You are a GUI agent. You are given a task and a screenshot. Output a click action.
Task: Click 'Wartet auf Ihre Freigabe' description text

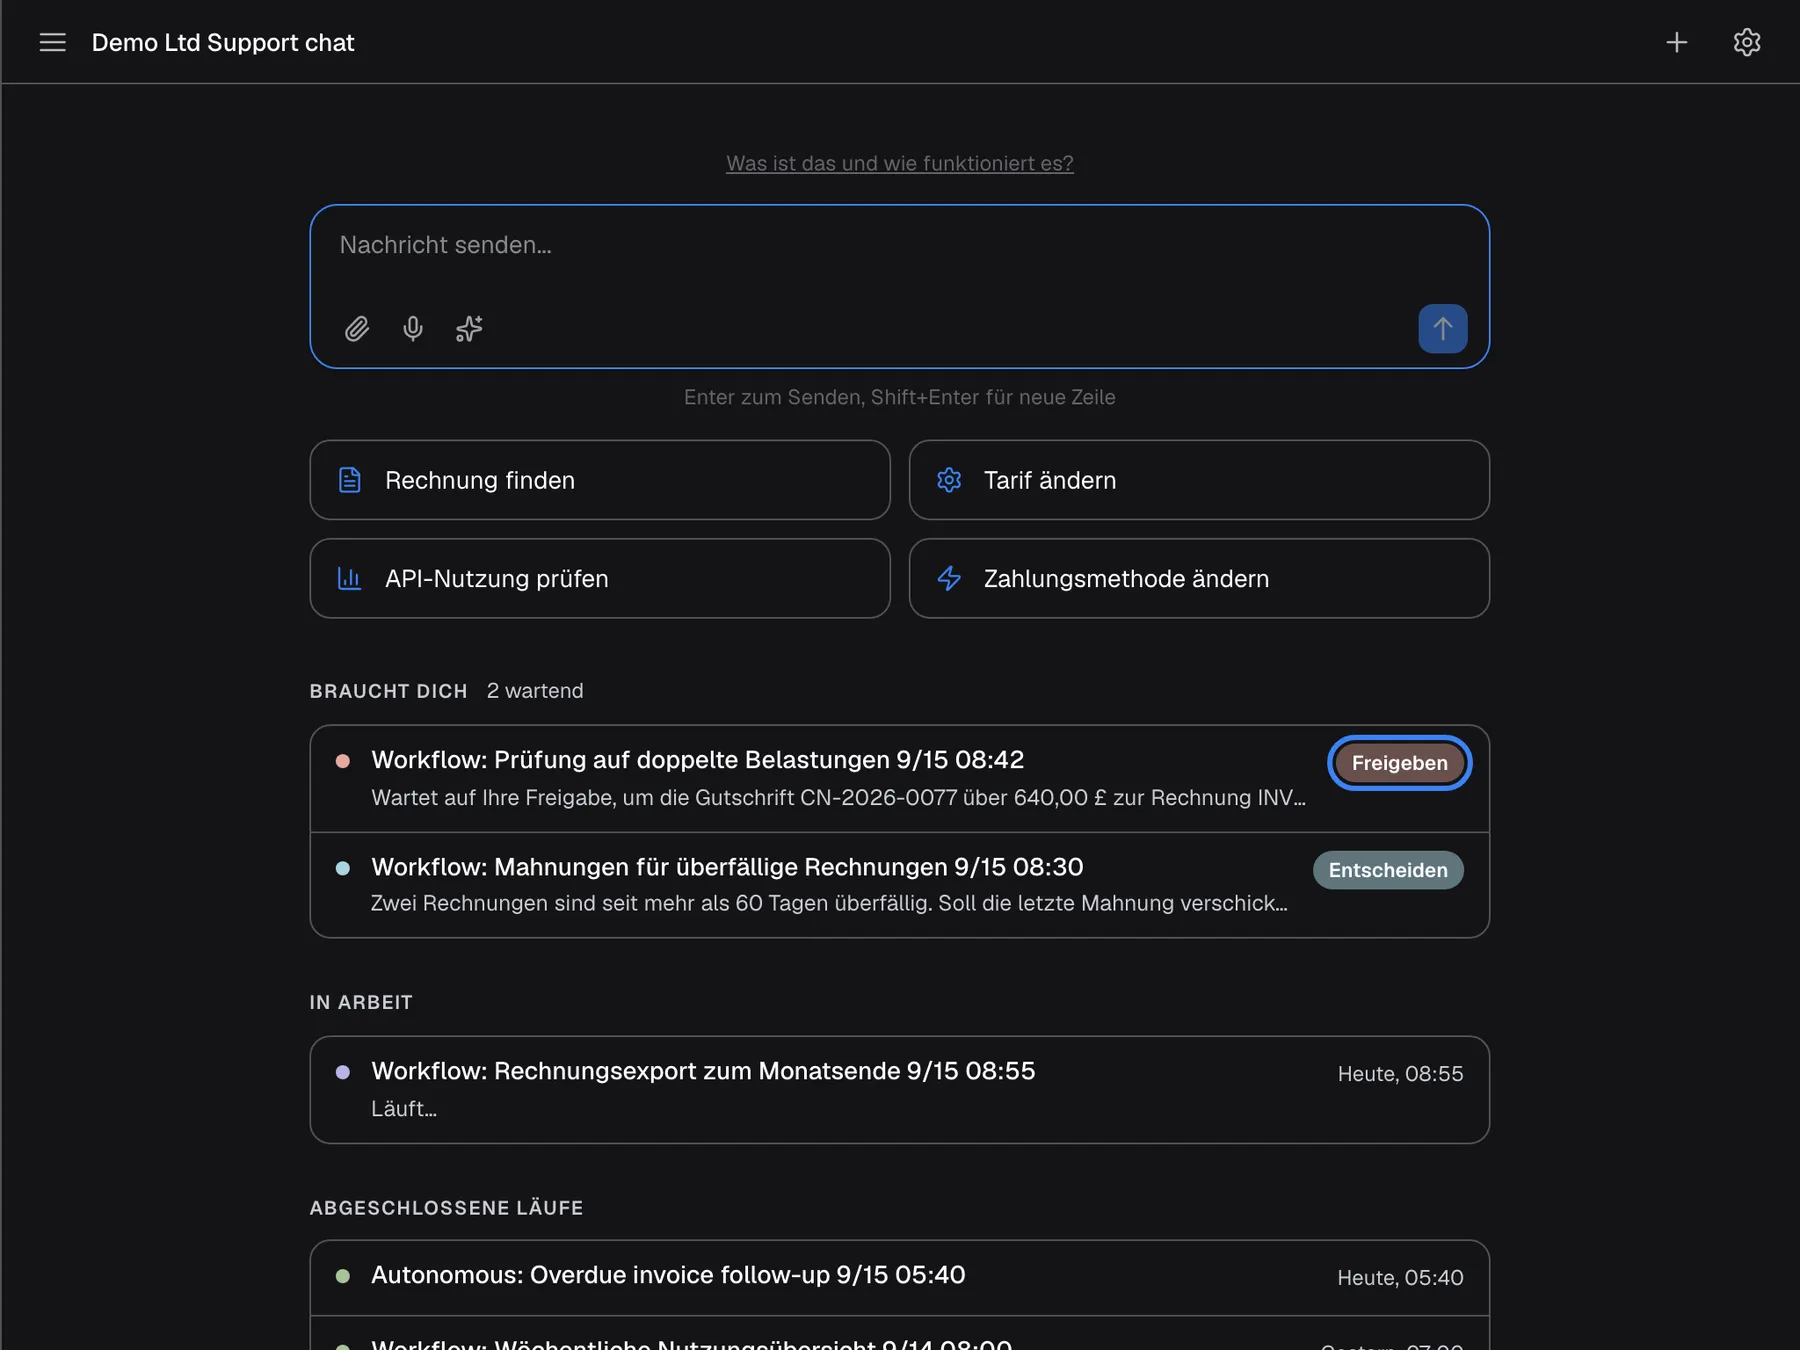pos(838,798)
